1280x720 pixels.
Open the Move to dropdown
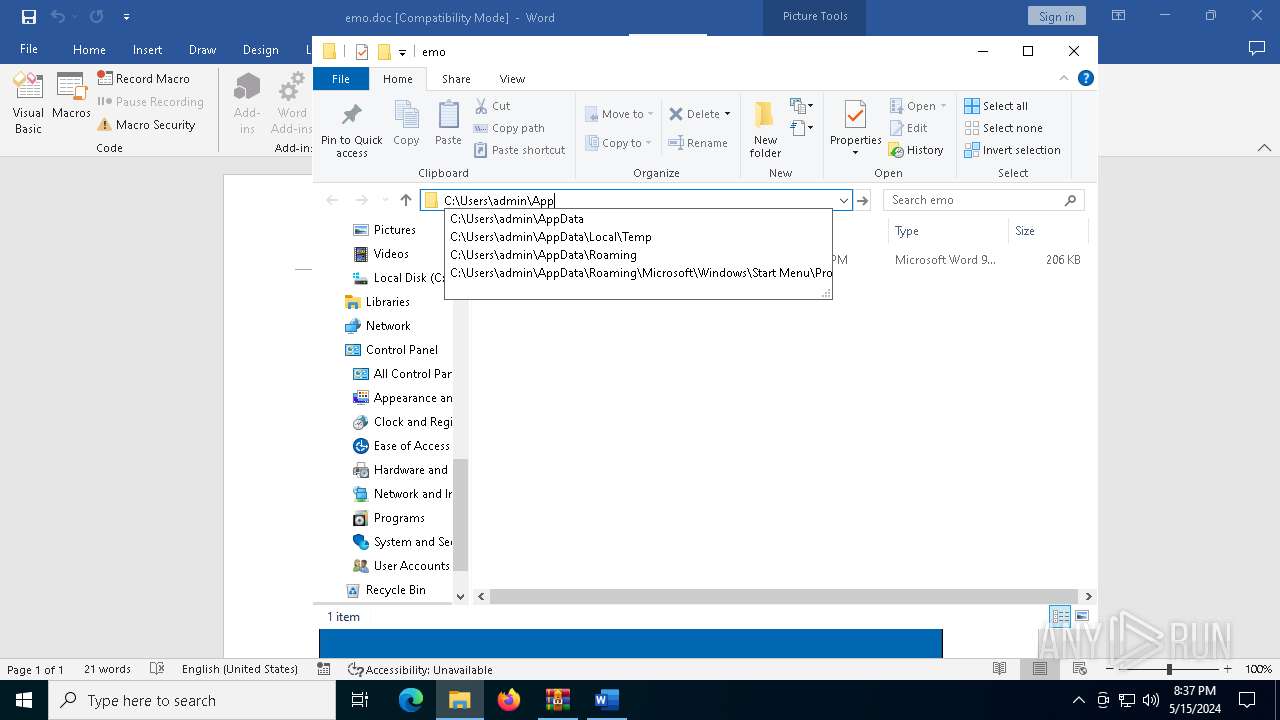tap(619, 114)
